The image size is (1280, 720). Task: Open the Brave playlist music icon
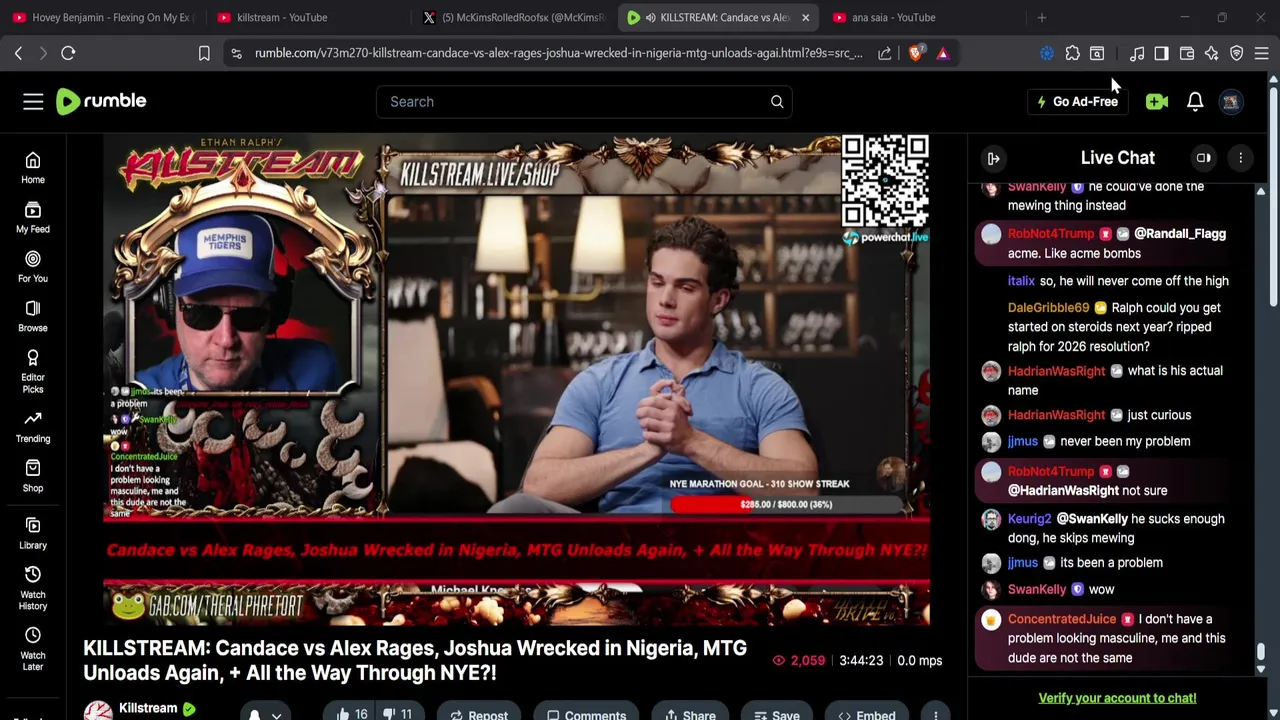coord(1137,53)
